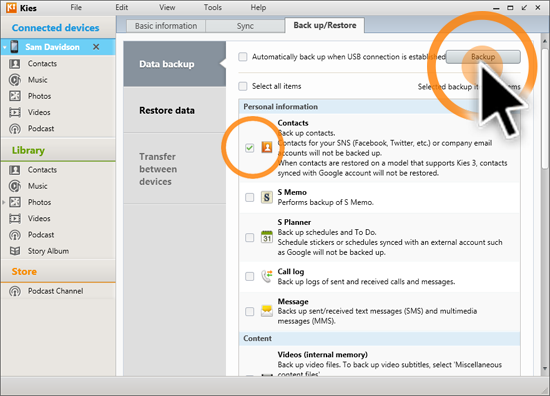Disconnect Sam Davidson device with X
This screenshot has height=396, width=550.
coord(96,47)
